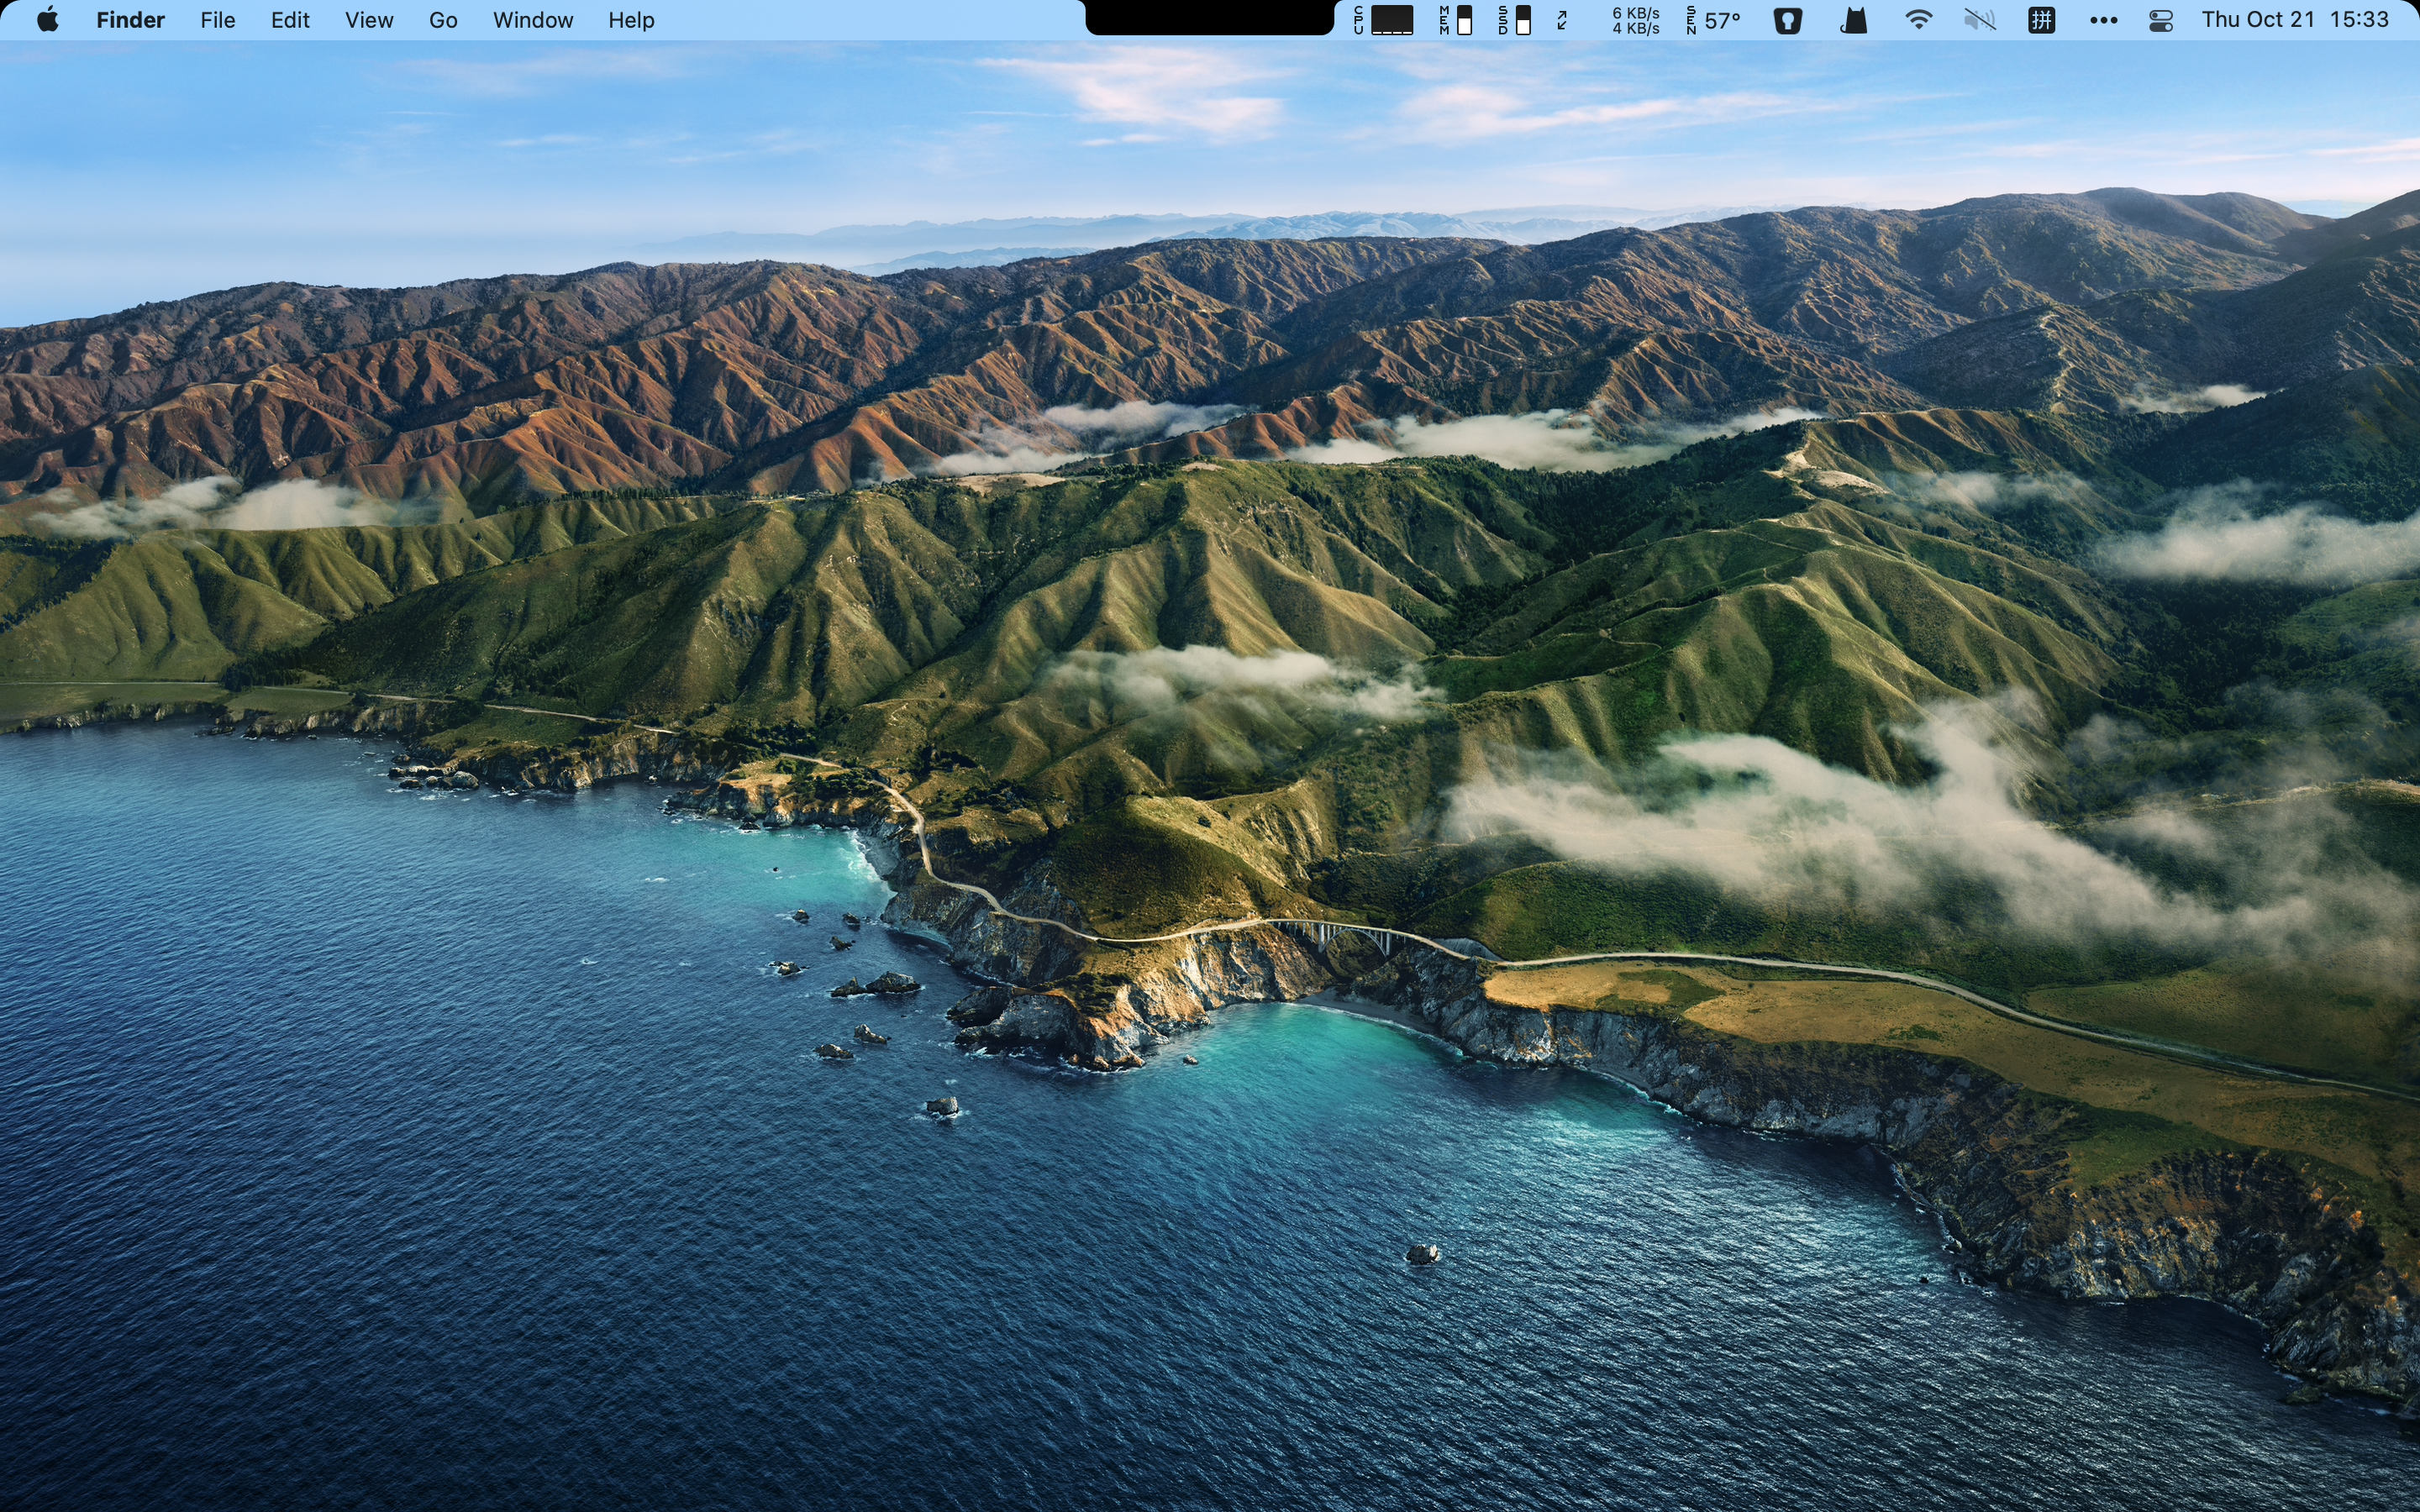Open the Wi-Fi status menu
The image size is (2420, 1512).
tap(1918, 20)
